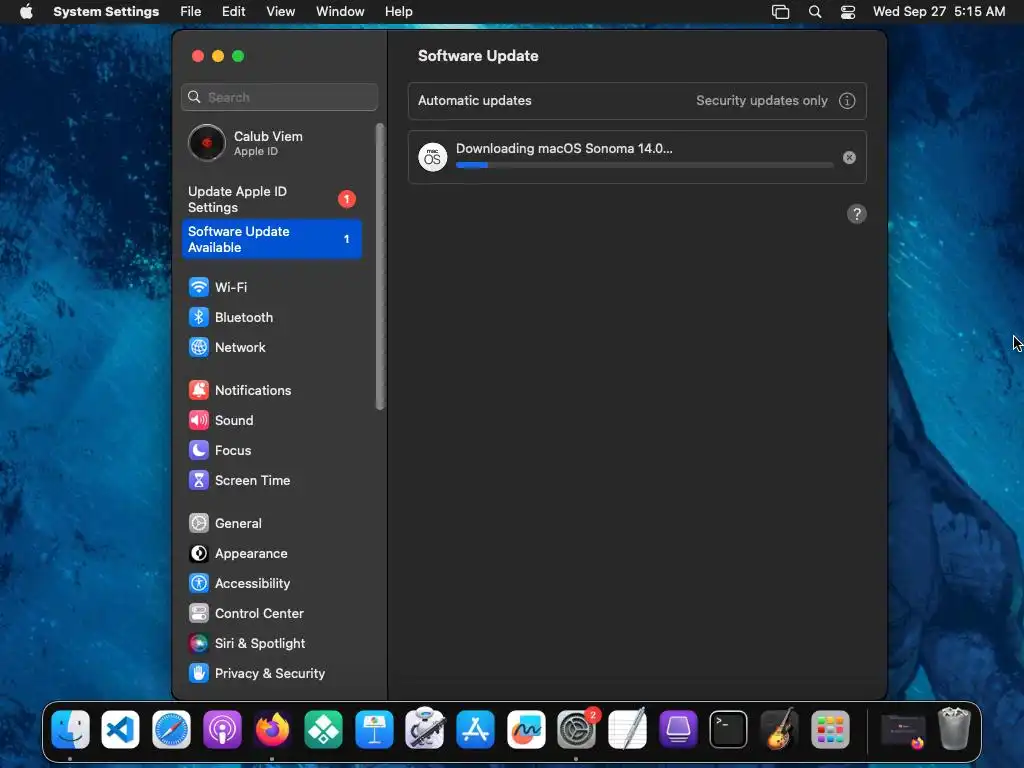Open Launchpad from the Dock
This screenshot has width=1024, height=768.
830,729
